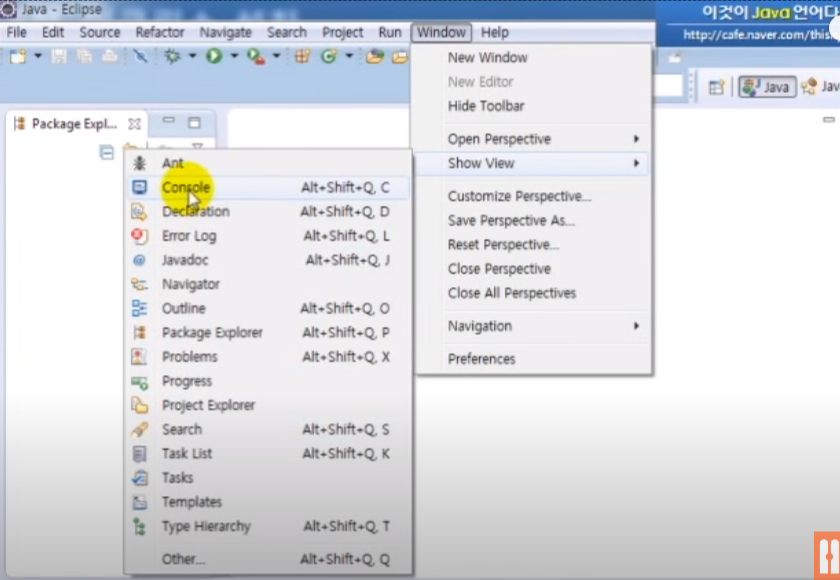Show the Error Log view

(x=268, y=236)
